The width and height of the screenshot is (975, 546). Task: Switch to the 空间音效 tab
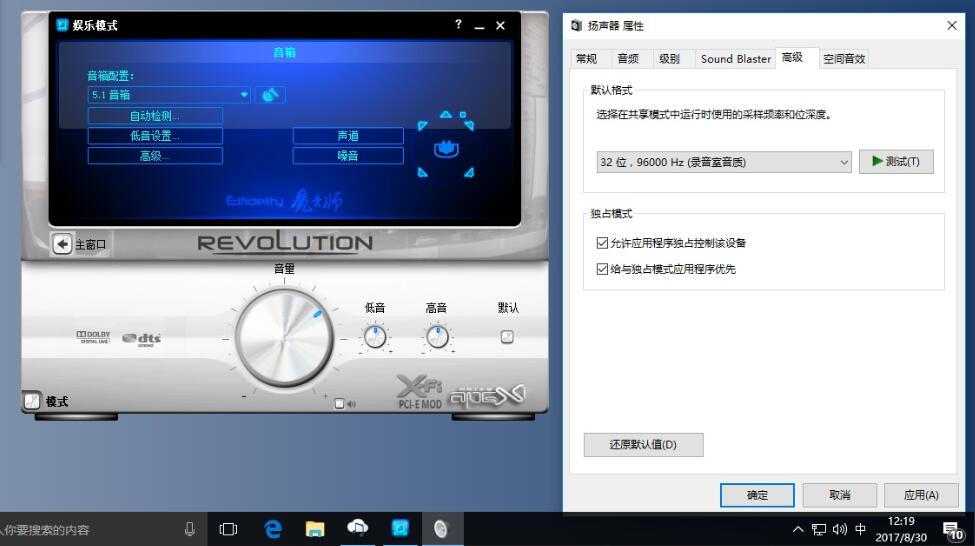844,59
